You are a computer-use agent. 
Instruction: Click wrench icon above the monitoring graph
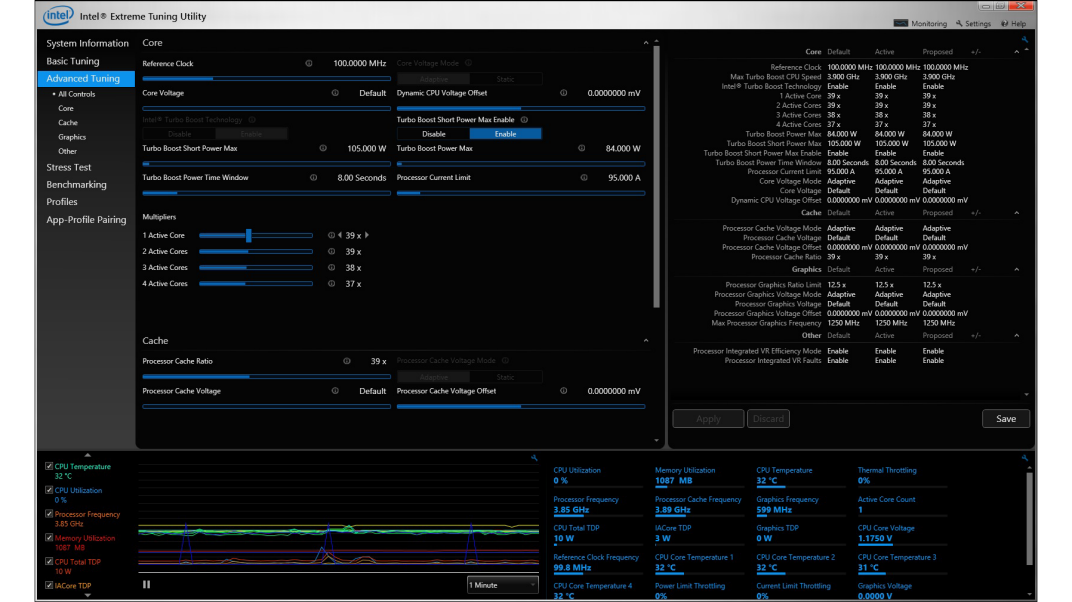point(535,458)
